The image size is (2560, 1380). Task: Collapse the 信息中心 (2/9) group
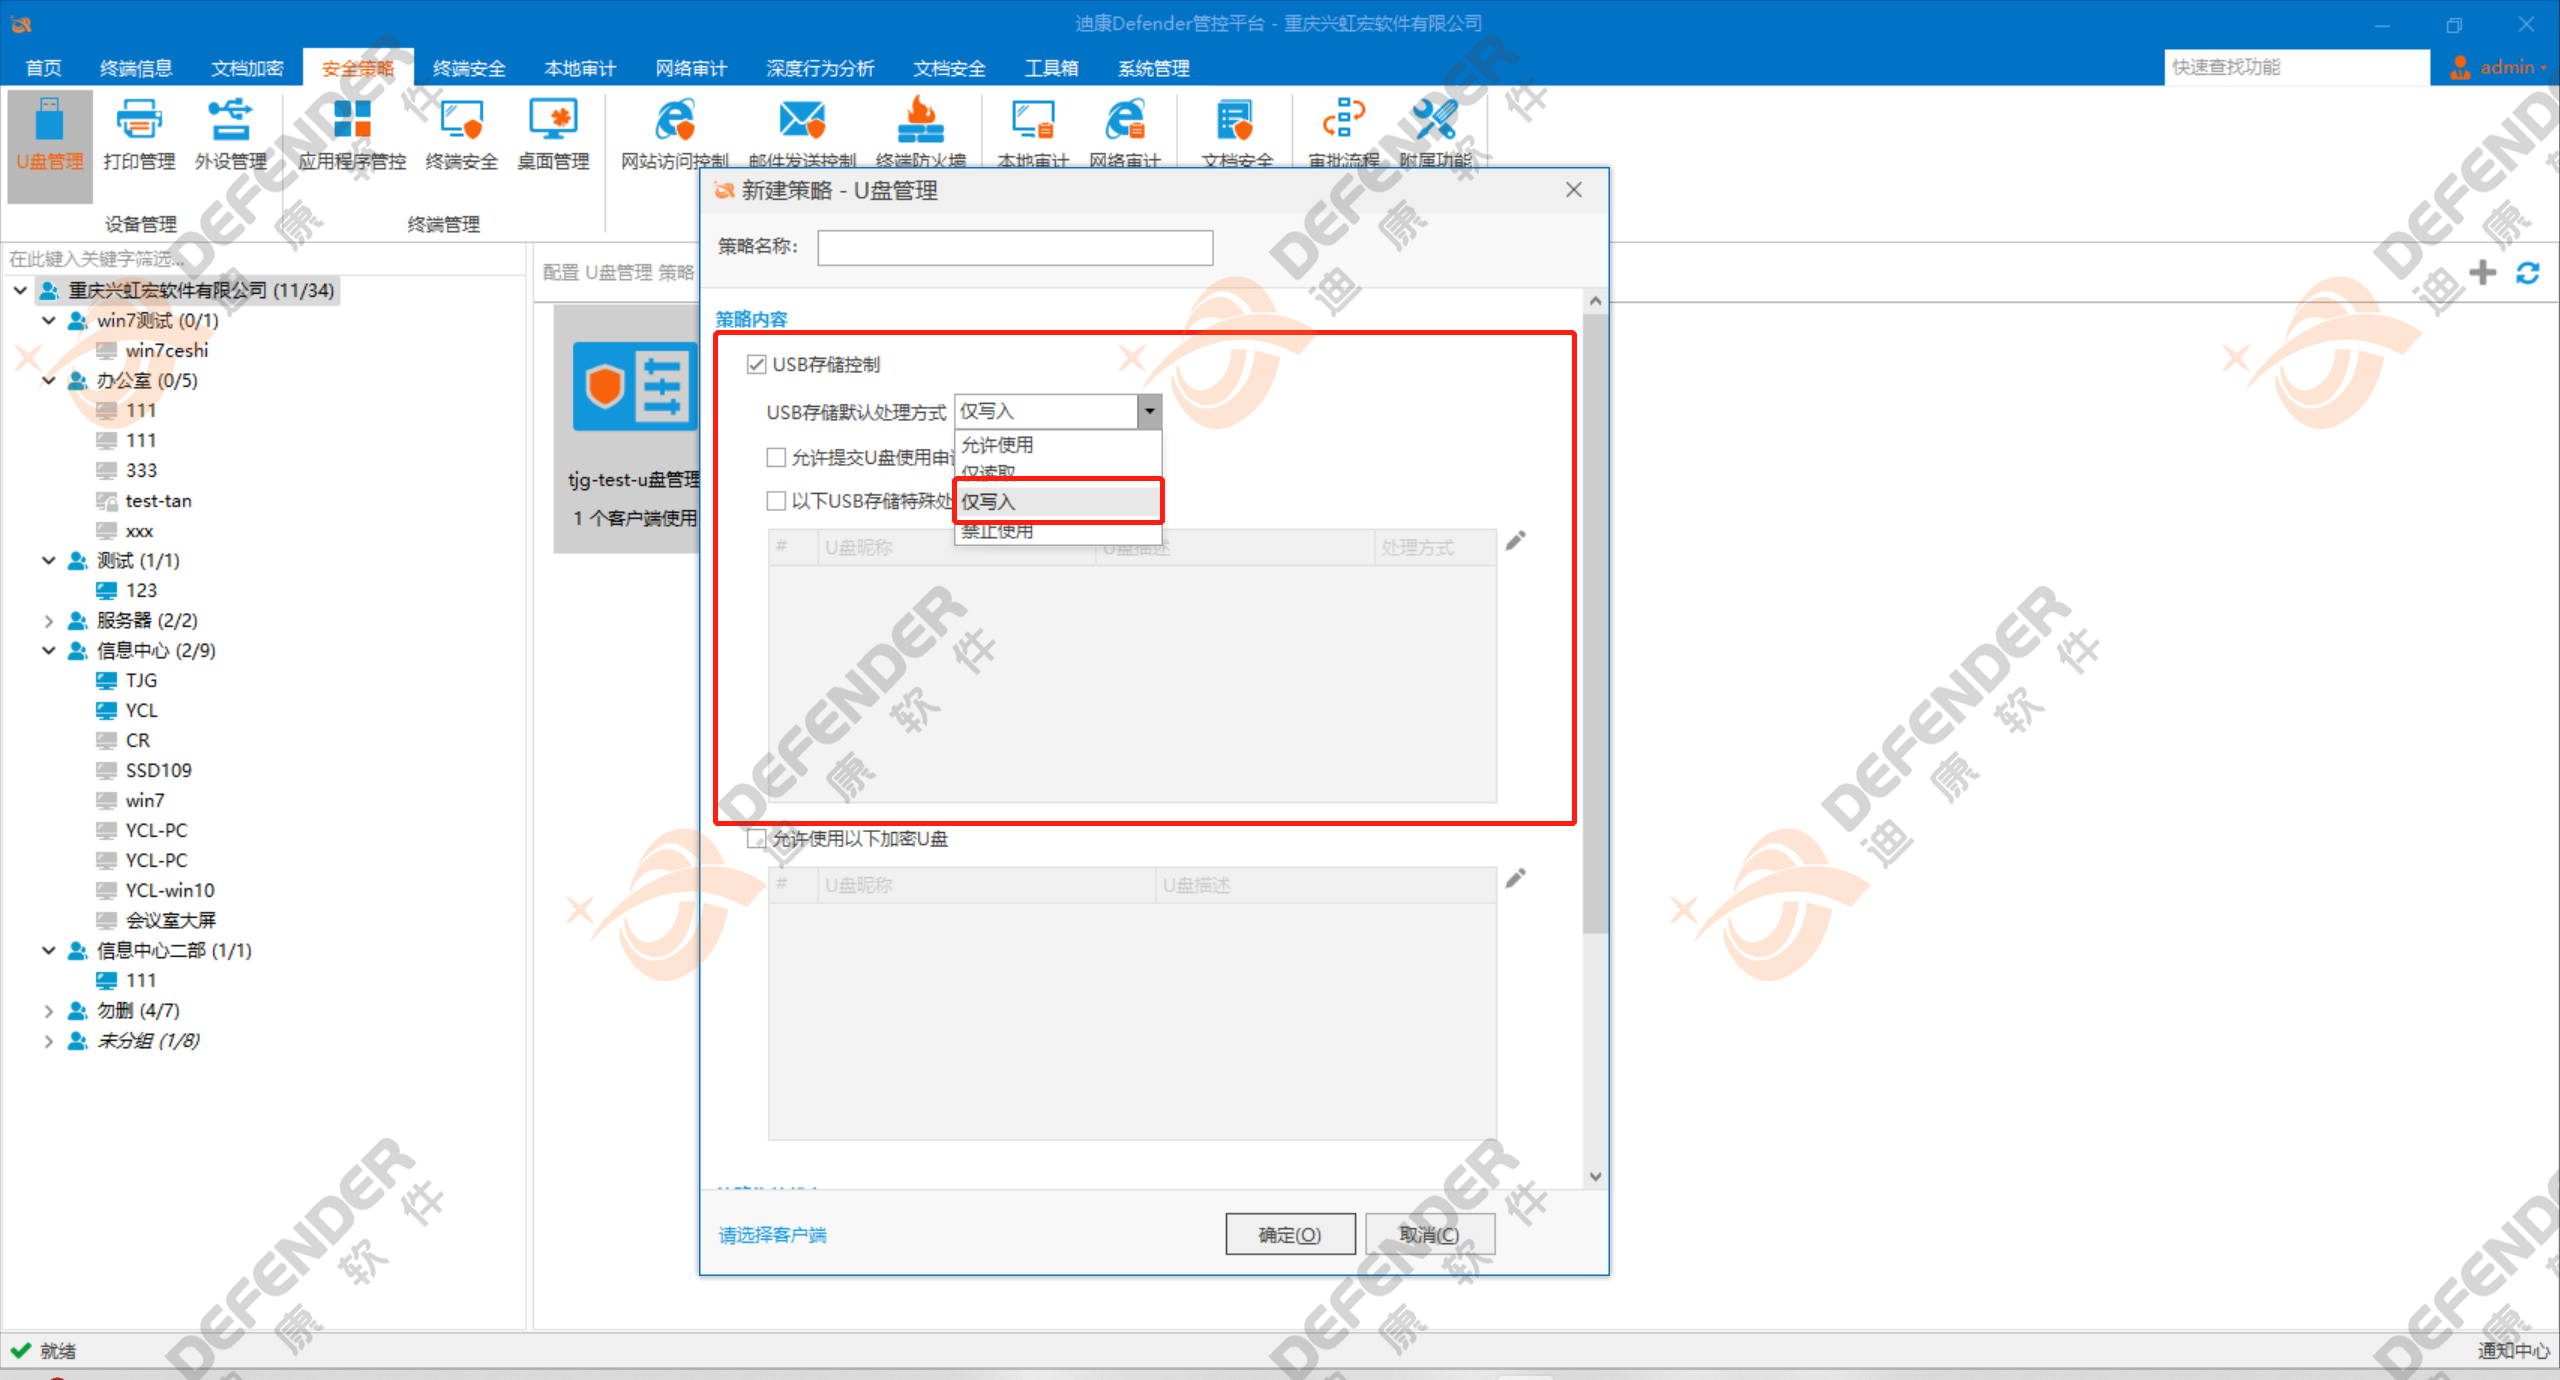[48, 650]
